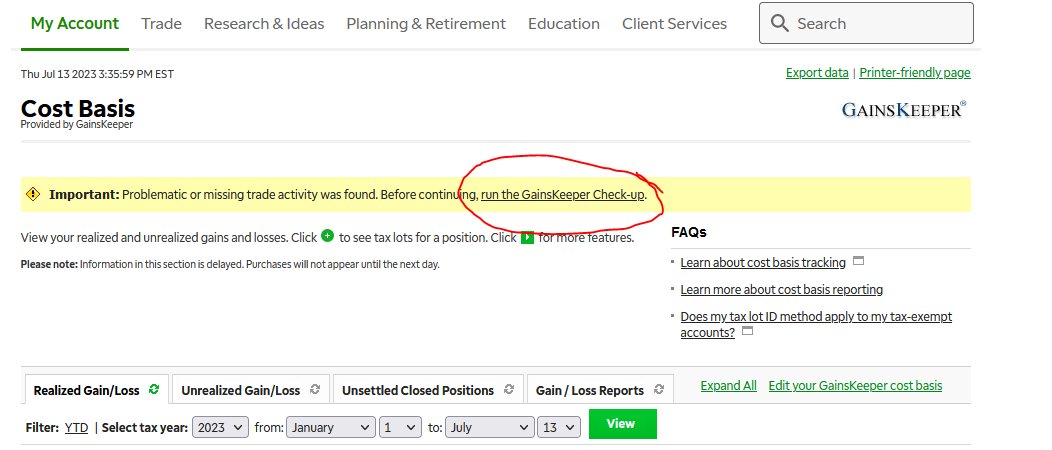Switch to the Realized Gain/Loss tab

(x=97, y=390)
